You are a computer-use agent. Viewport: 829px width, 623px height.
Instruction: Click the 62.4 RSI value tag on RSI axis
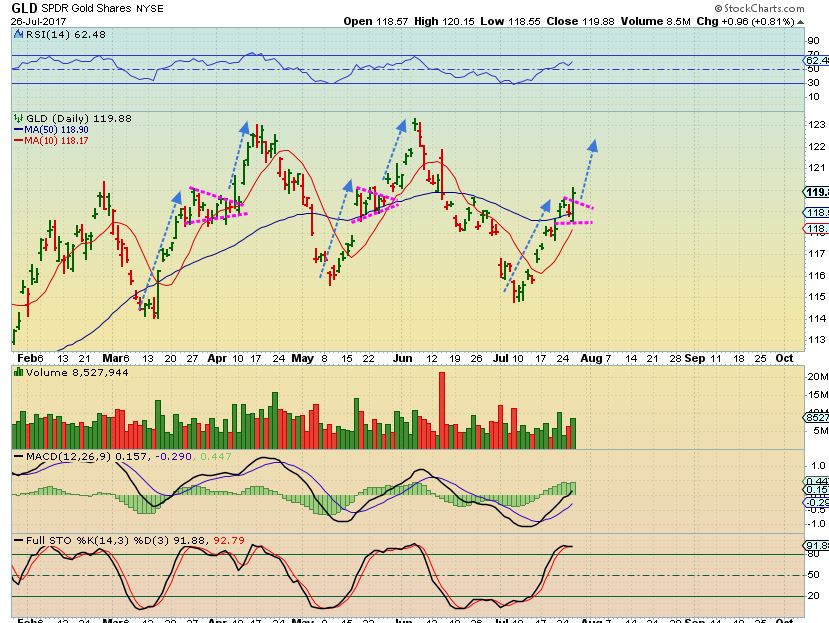[816, 61]
